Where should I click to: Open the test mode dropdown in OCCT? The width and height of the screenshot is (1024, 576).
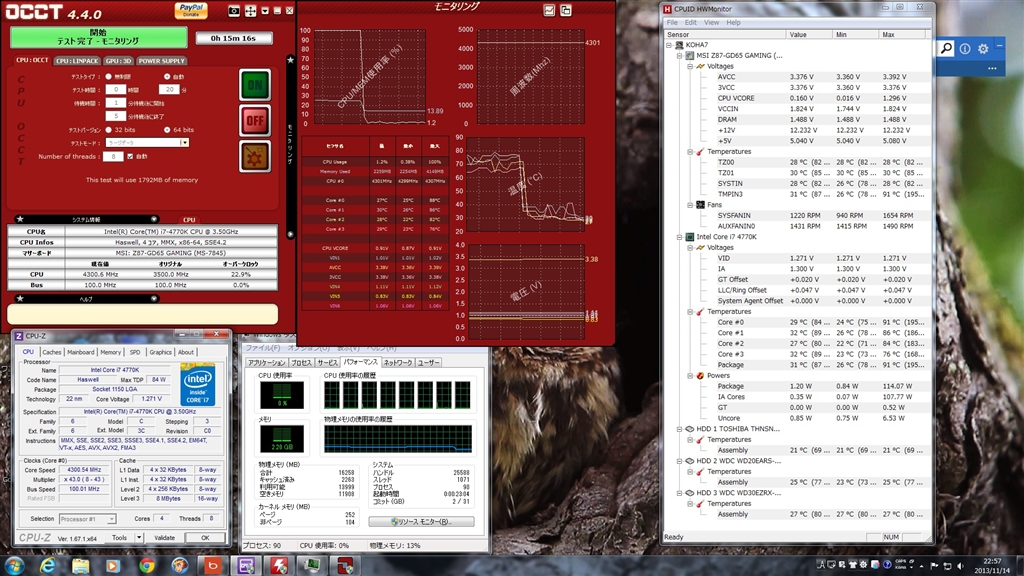click(x=184, y=143)
